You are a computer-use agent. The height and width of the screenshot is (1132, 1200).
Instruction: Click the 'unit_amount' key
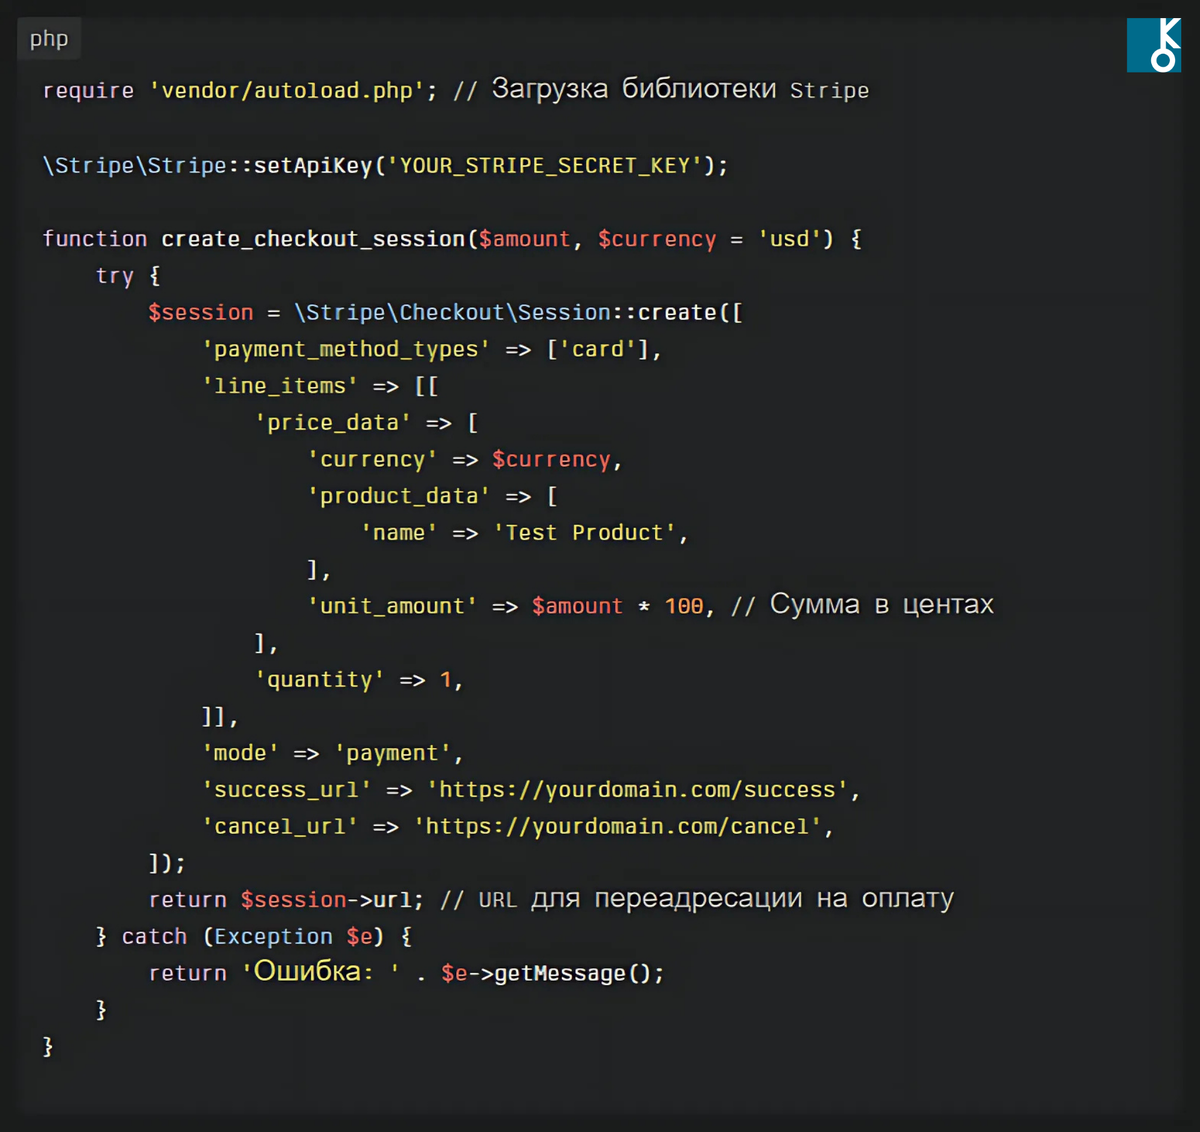[392, 606]
